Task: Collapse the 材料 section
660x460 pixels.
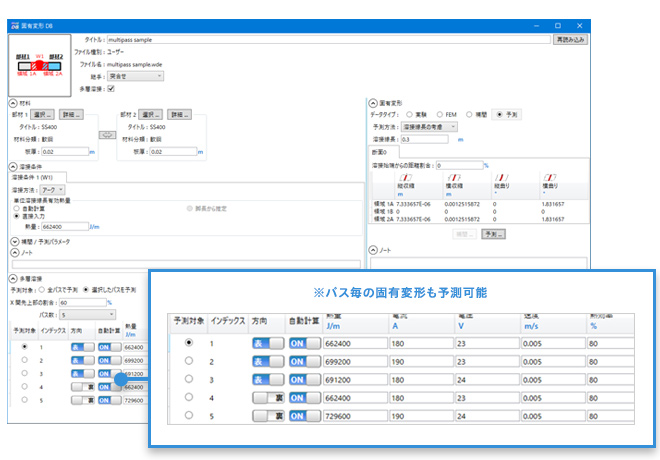Action: pos(13,102)
